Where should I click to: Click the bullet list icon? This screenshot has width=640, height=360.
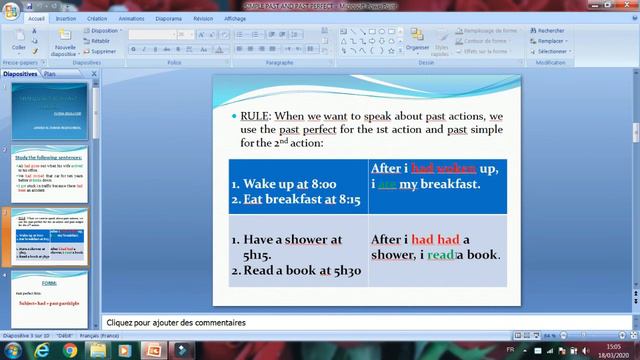[x=240, y=35]
